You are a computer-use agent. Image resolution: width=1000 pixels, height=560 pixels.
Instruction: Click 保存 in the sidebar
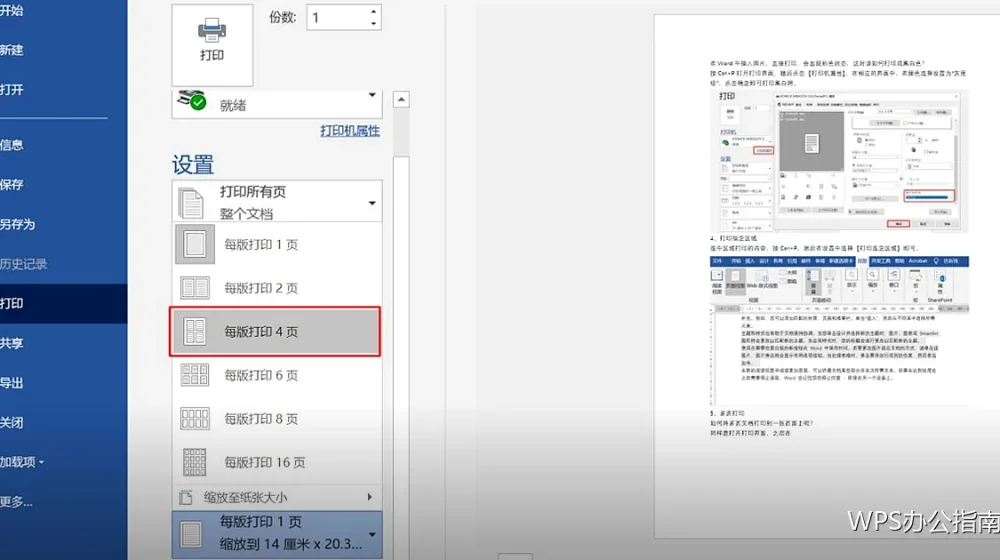pyautogui.click(x=11, y=184)
